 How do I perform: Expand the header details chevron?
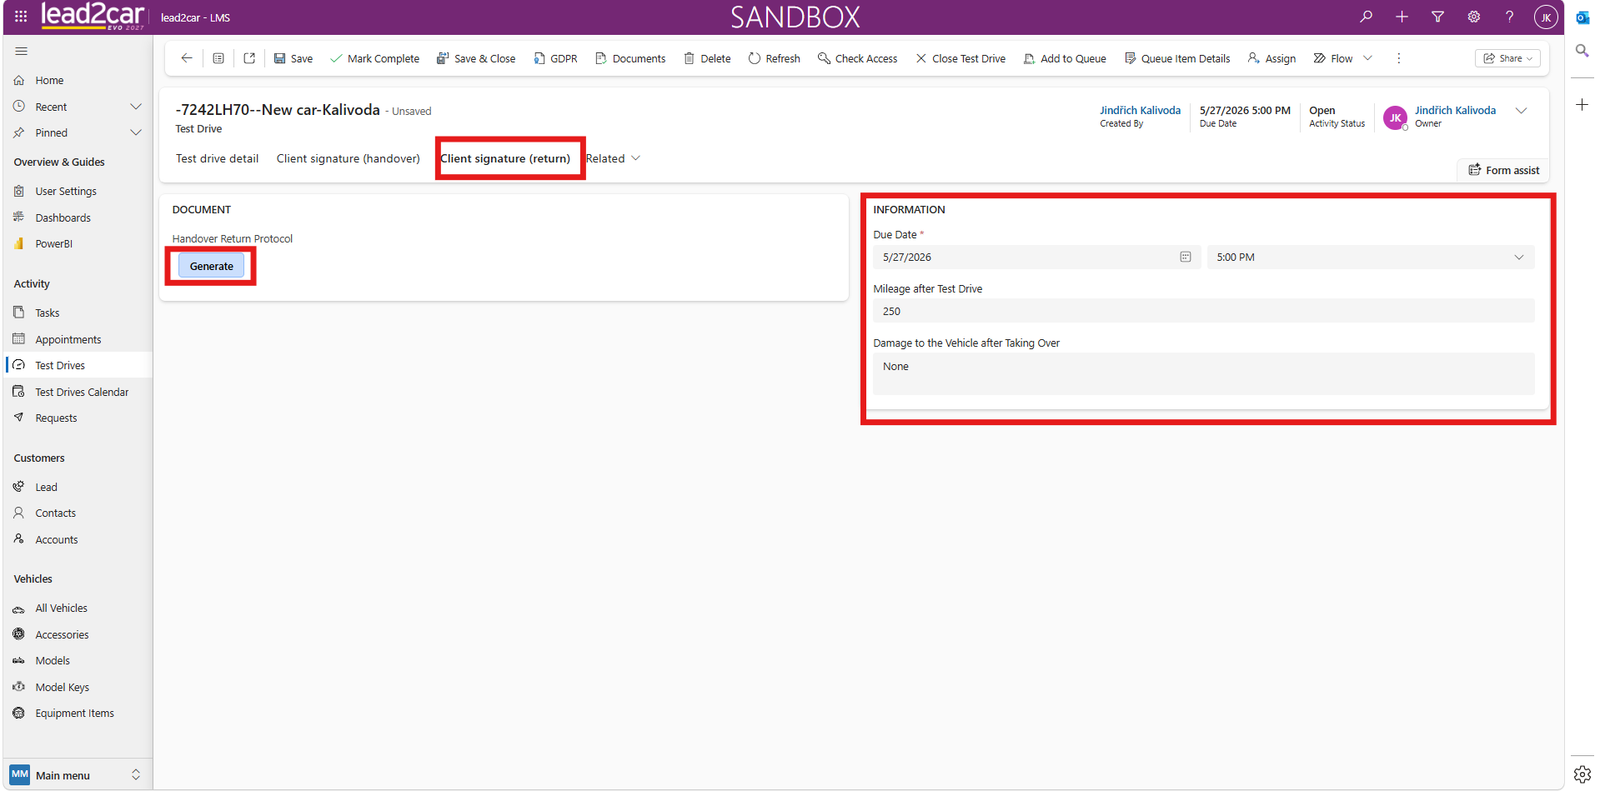coord(1521,111)
